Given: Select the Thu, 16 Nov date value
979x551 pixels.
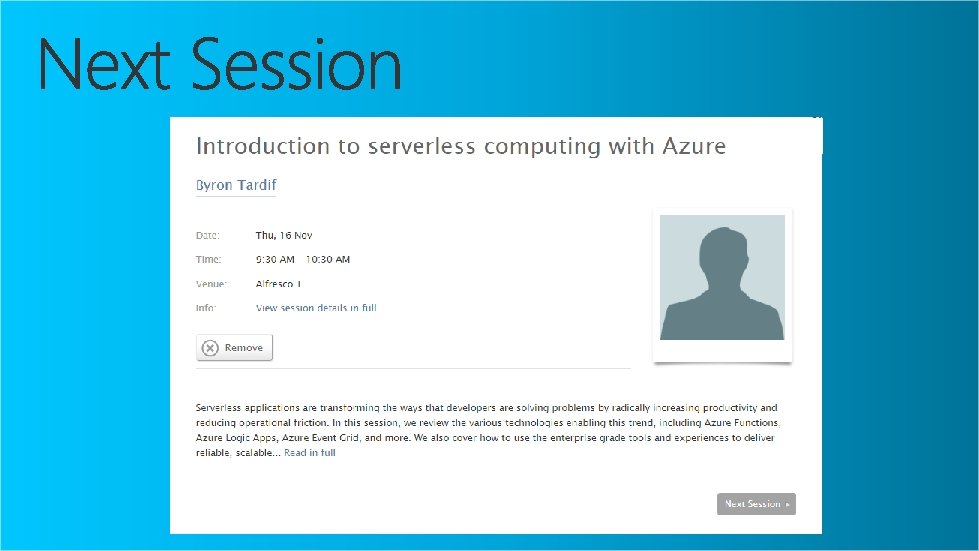Looking at the screenshot, I should (x=284, y=236).
